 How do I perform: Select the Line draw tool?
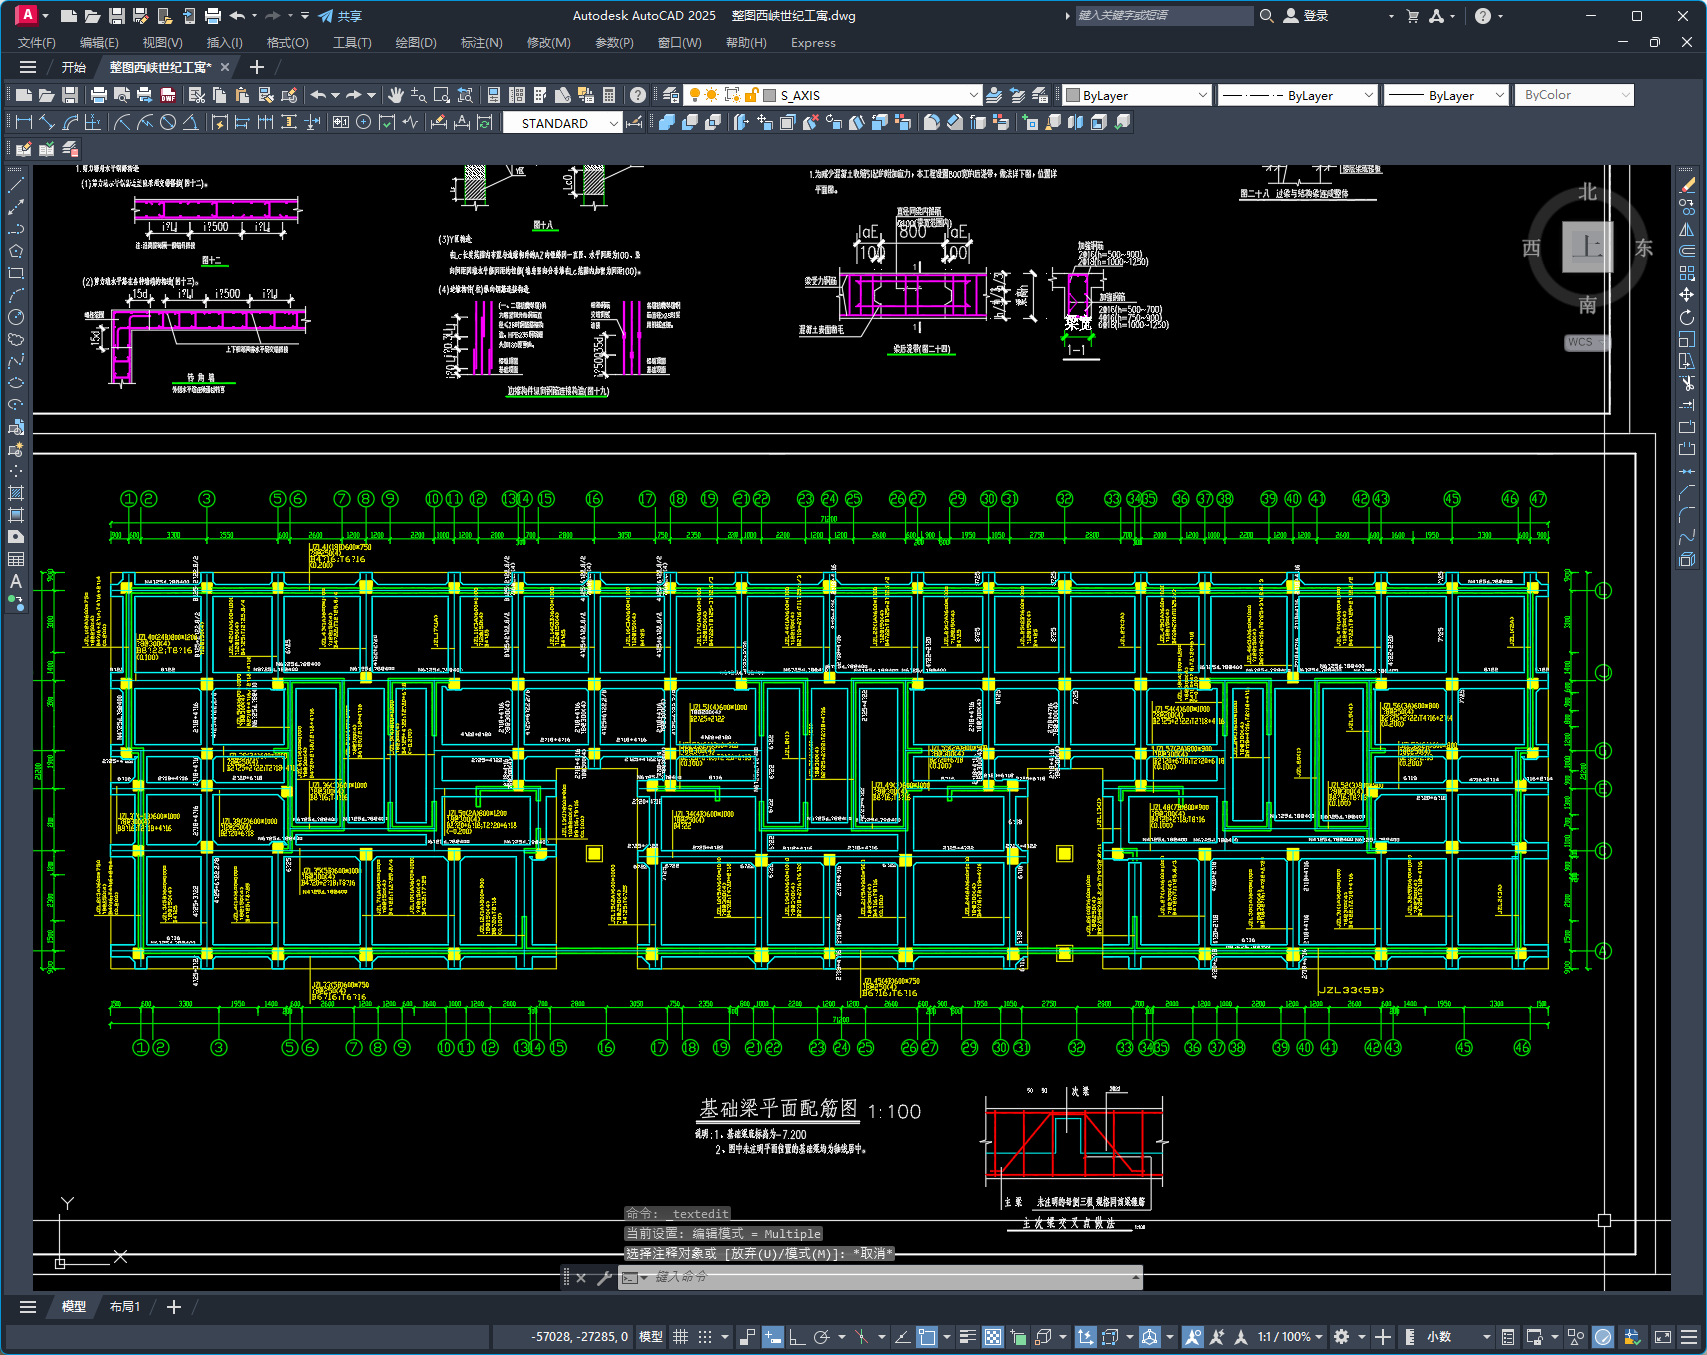pyautogui.click(x=15, y=185)
